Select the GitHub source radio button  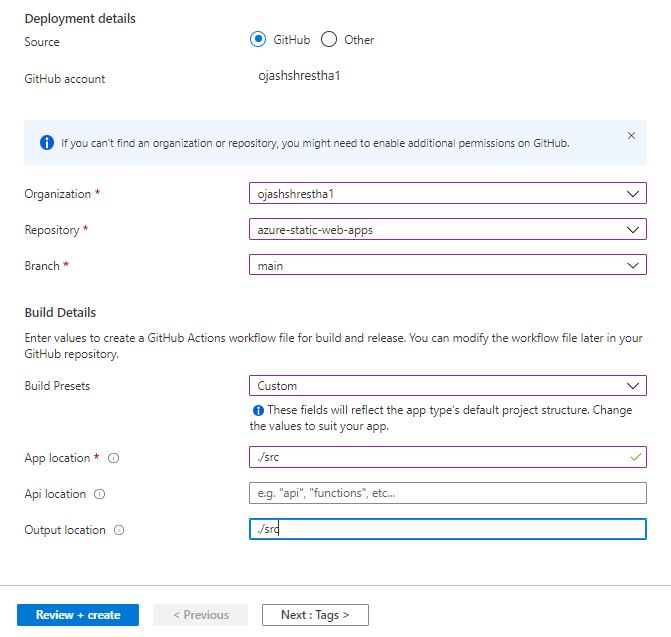[258, 40]
